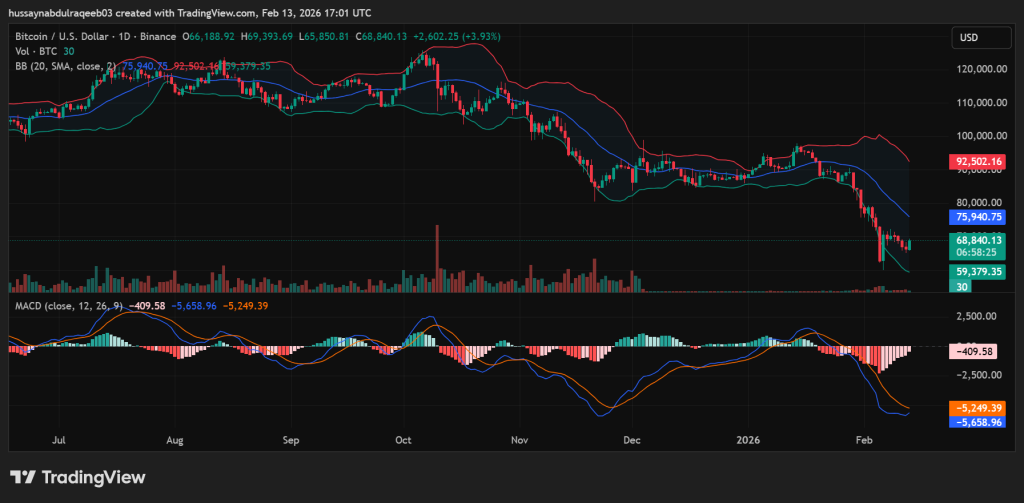Select the BB (20, SMA, close, 2) indicator legend

point(62,66)
